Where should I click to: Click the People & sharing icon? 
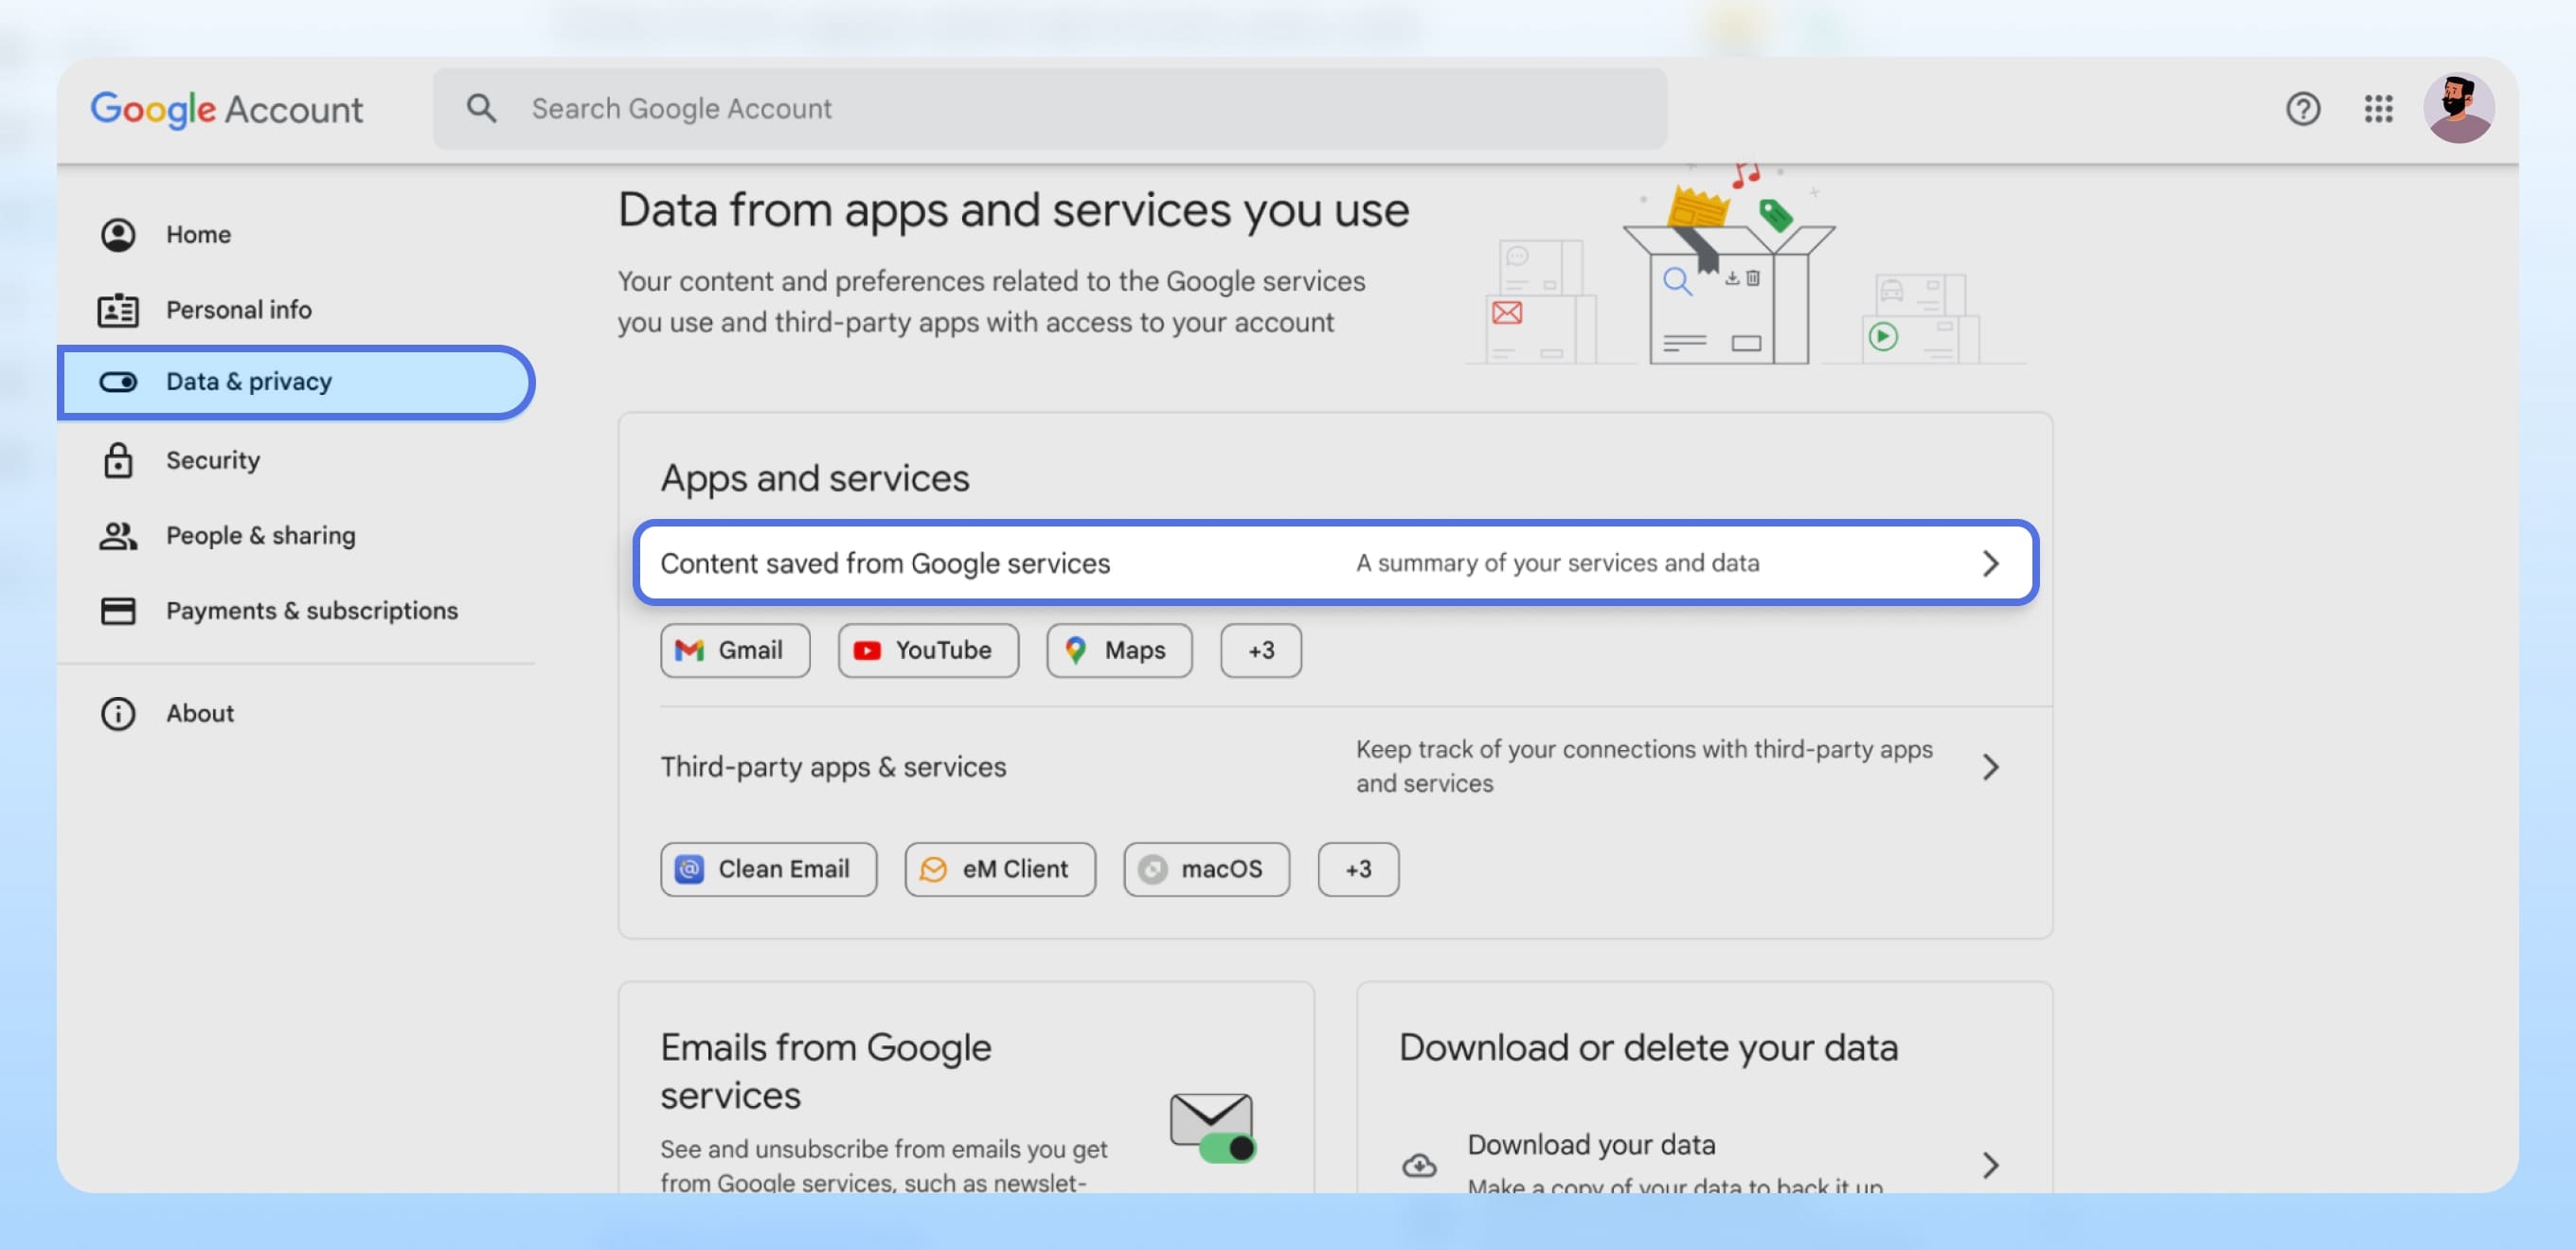[x=118, y=536]
